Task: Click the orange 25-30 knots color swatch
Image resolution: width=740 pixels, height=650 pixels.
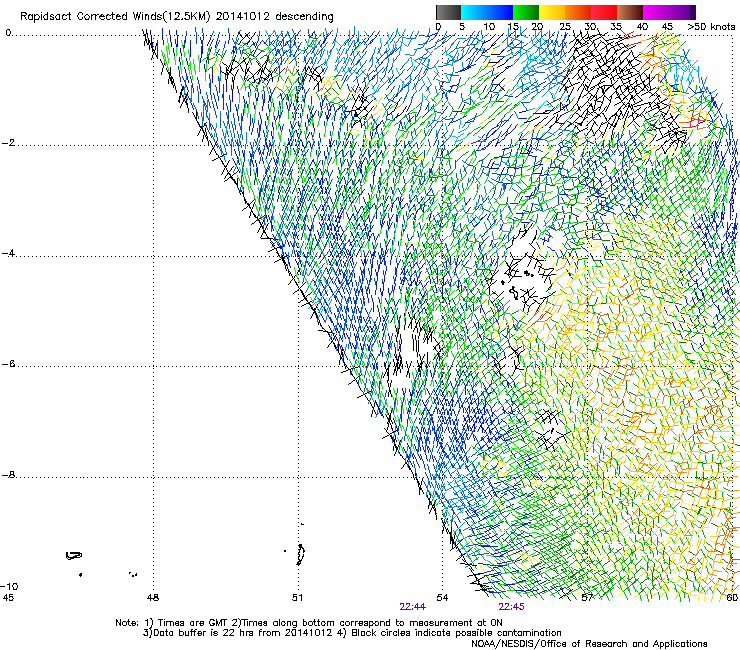Action: (x=578, y=12)
